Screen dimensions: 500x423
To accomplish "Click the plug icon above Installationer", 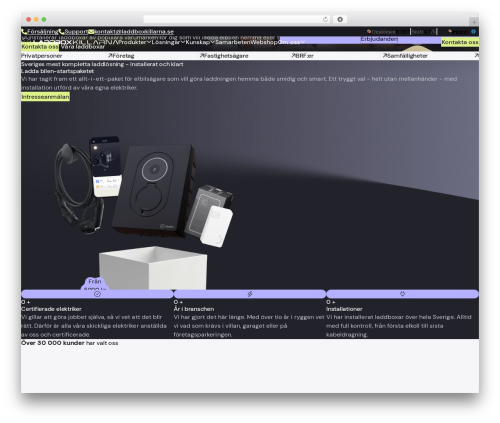I will pos(402,294).
